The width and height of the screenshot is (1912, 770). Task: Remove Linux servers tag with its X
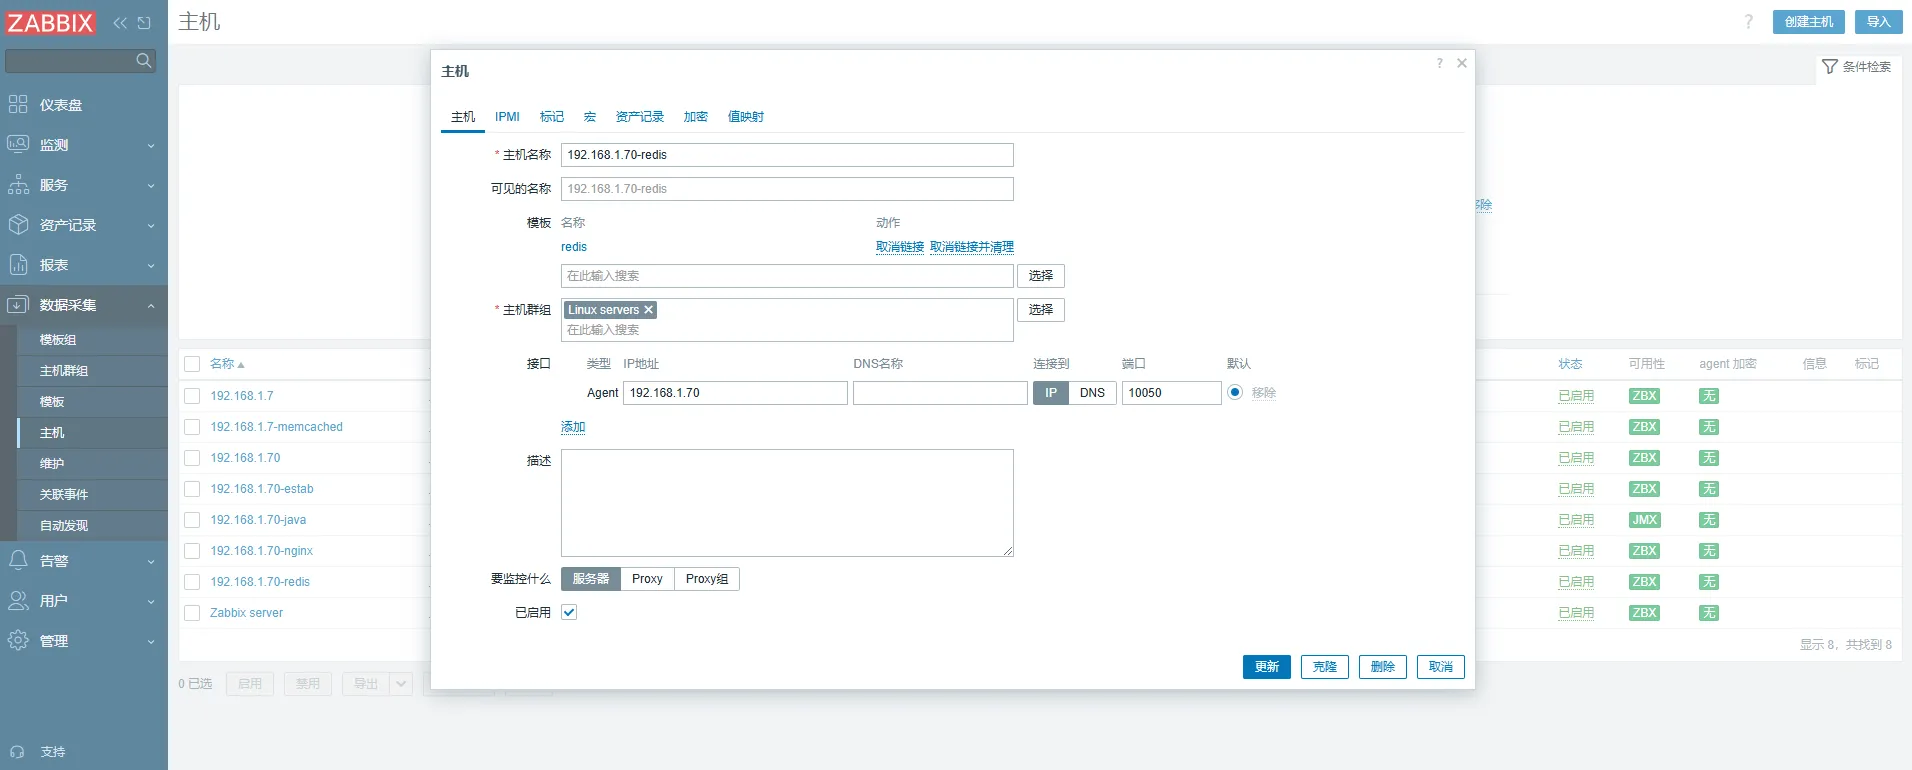(648, 310)
